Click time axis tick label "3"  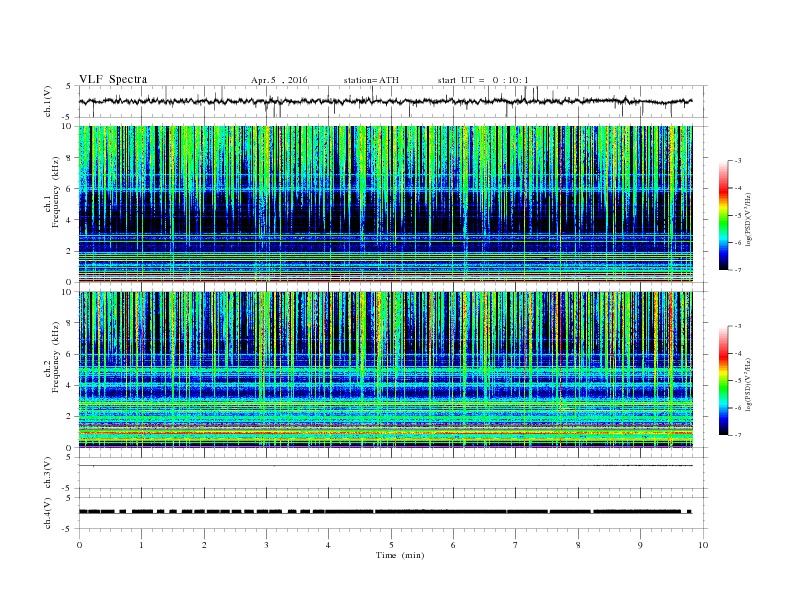(x=266, y=545)
